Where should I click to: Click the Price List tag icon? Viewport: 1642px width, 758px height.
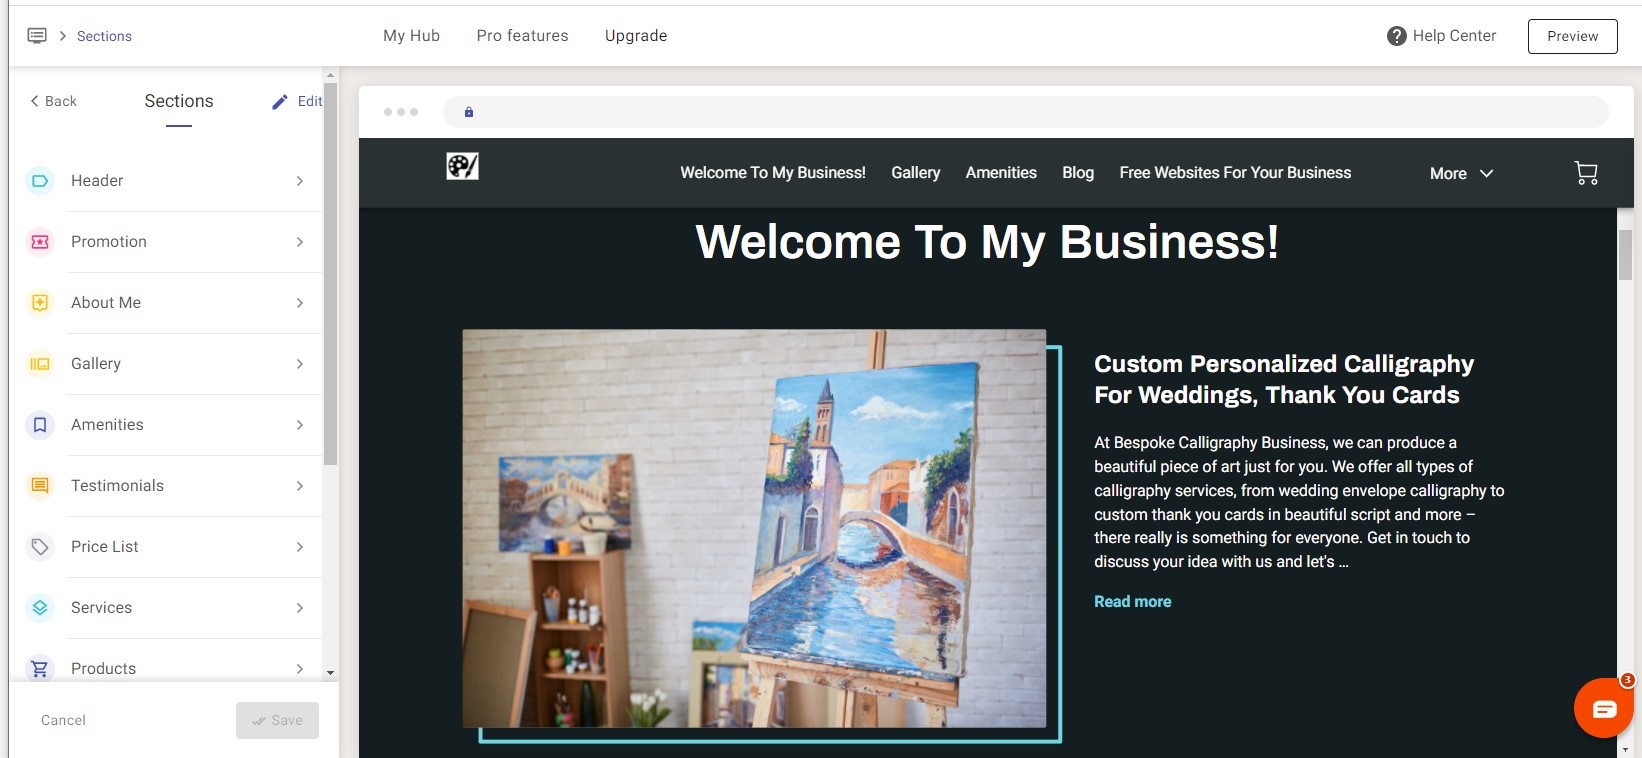point(40,547)
